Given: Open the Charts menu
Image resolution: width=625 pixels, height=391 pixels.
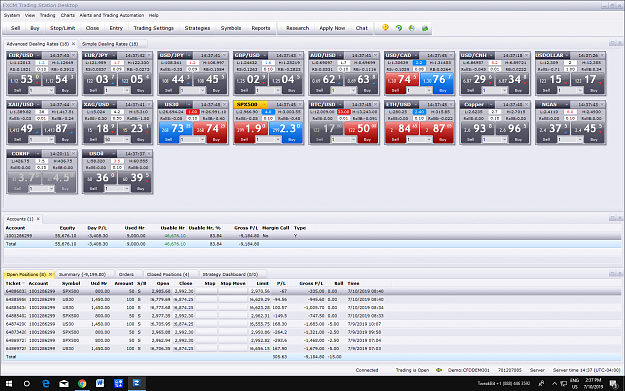Looking at the screenshot, I should pos(67,15).
